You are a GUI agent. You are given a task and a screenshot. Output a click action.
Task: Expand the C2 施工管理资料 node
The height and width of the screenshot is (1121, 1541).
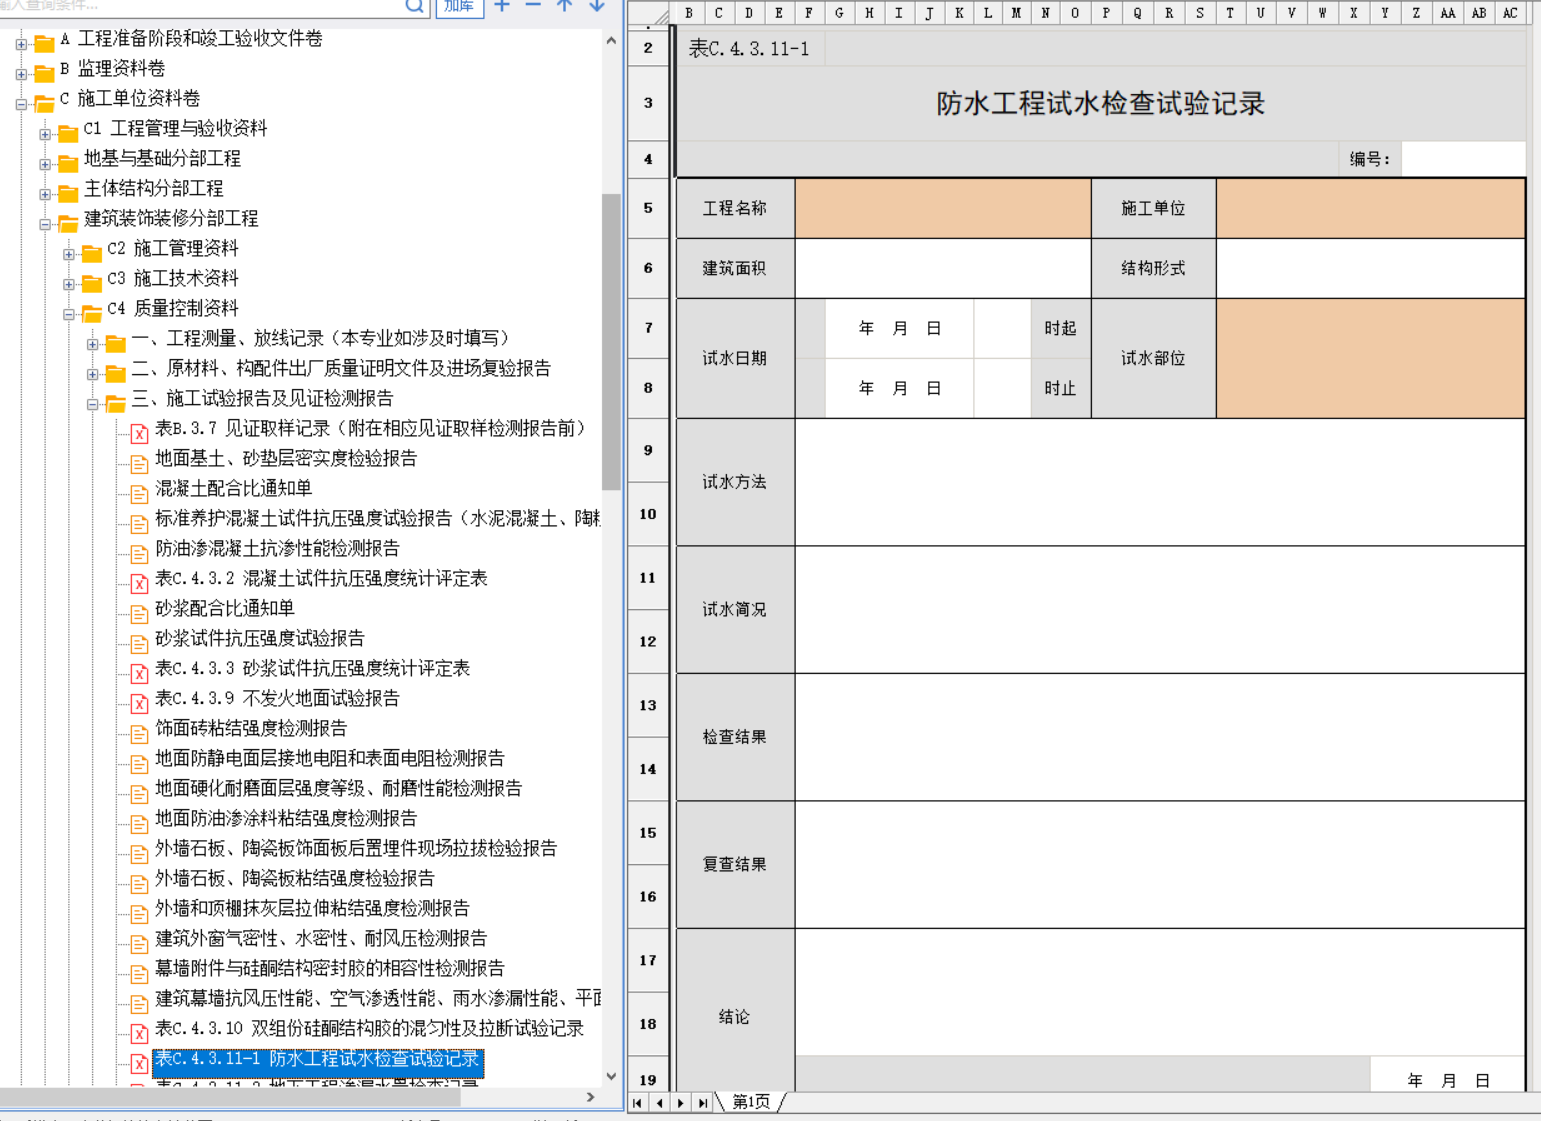[x=69, y=254]
